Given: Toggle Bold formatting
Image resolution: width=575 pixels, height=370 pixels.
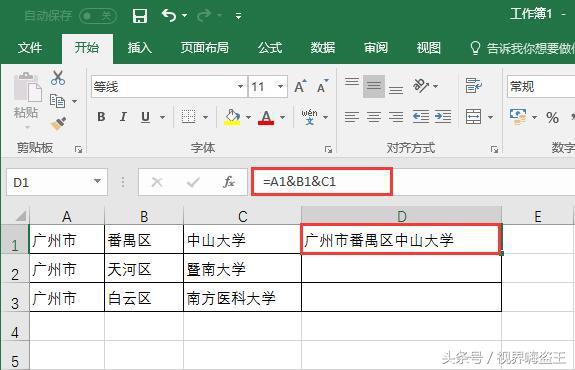Looking at the screenshot, I should (101, 117).
